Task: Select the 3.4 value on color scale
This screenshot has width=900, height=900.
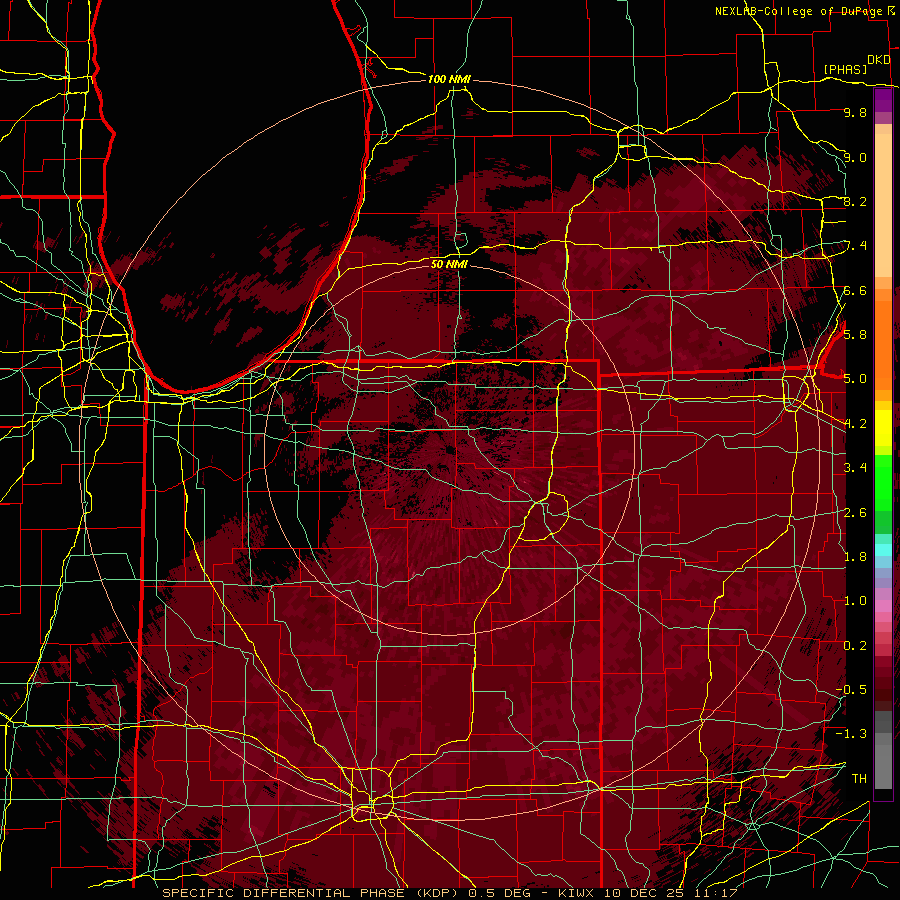Action: [855, 468]
